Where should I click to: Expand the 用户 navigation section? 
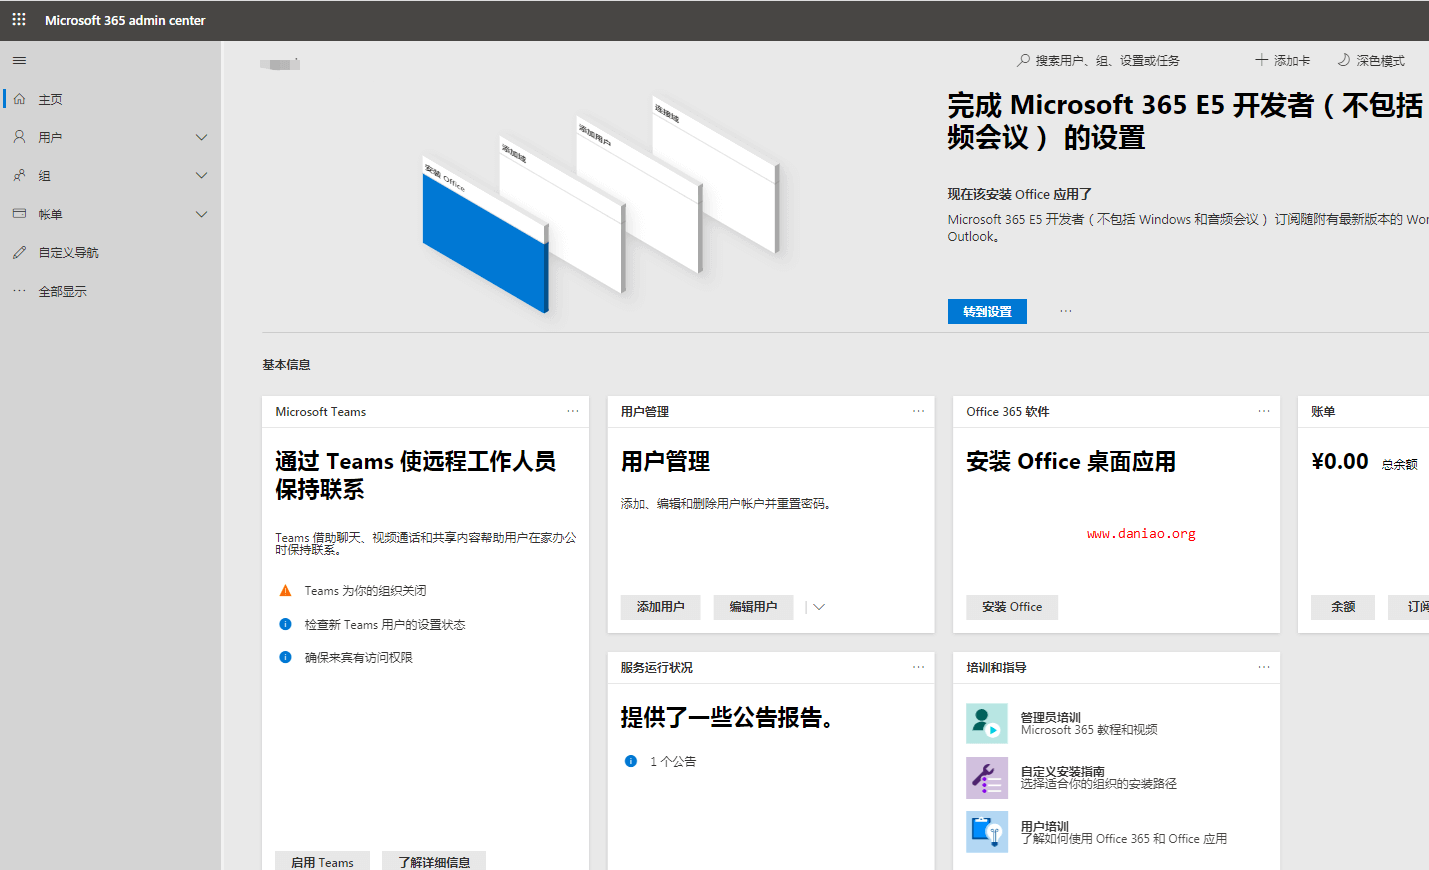(201, 137)
